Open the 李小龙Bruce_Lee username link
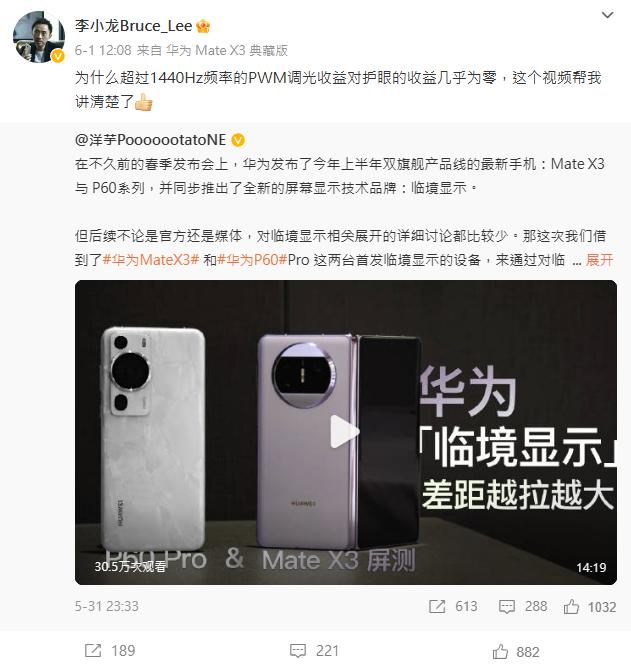Image resolution: width=631 pixels, height=670 pixels. point(133,26)
